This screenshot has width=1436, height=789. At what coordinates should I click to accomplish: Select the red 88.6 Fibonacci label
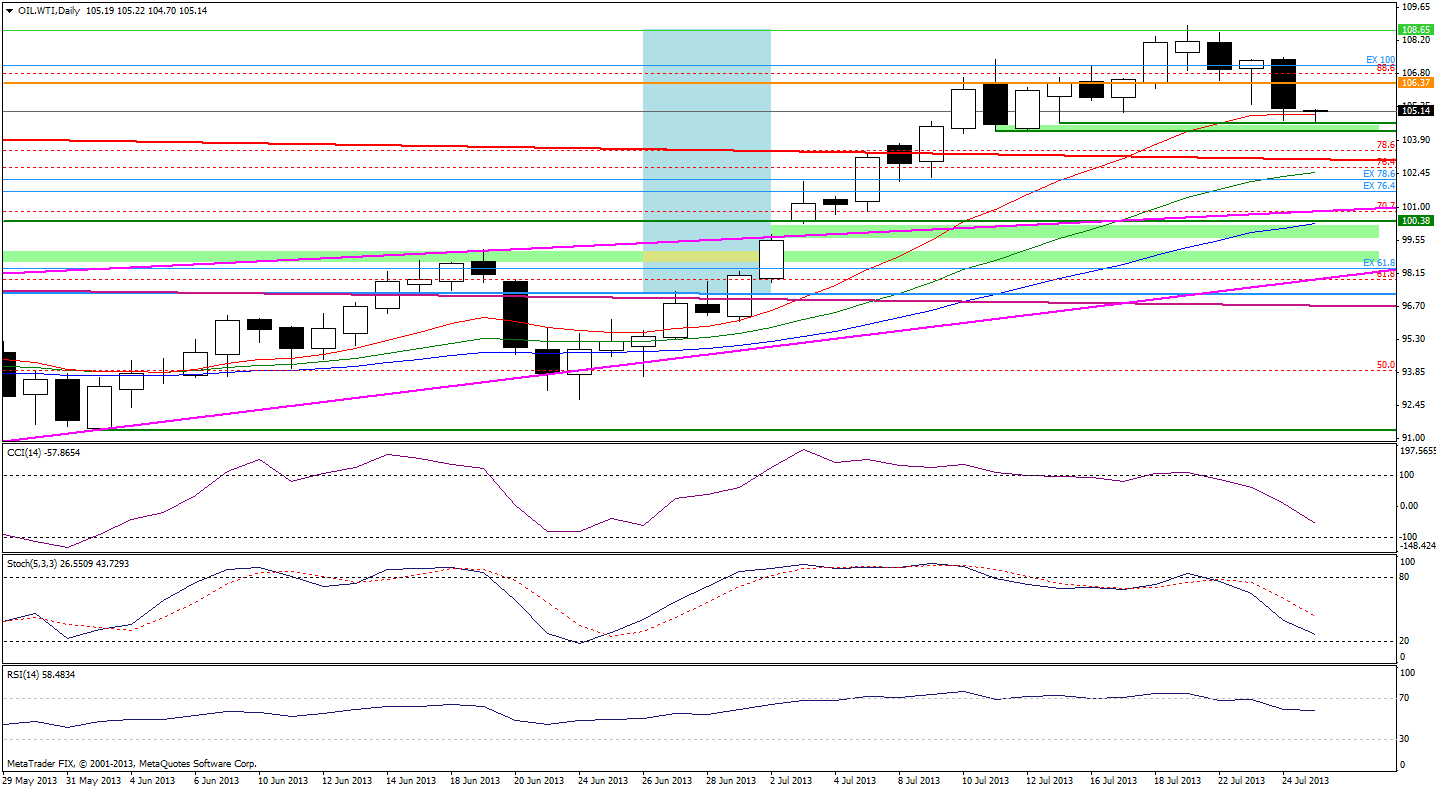tap(1386, 68)
